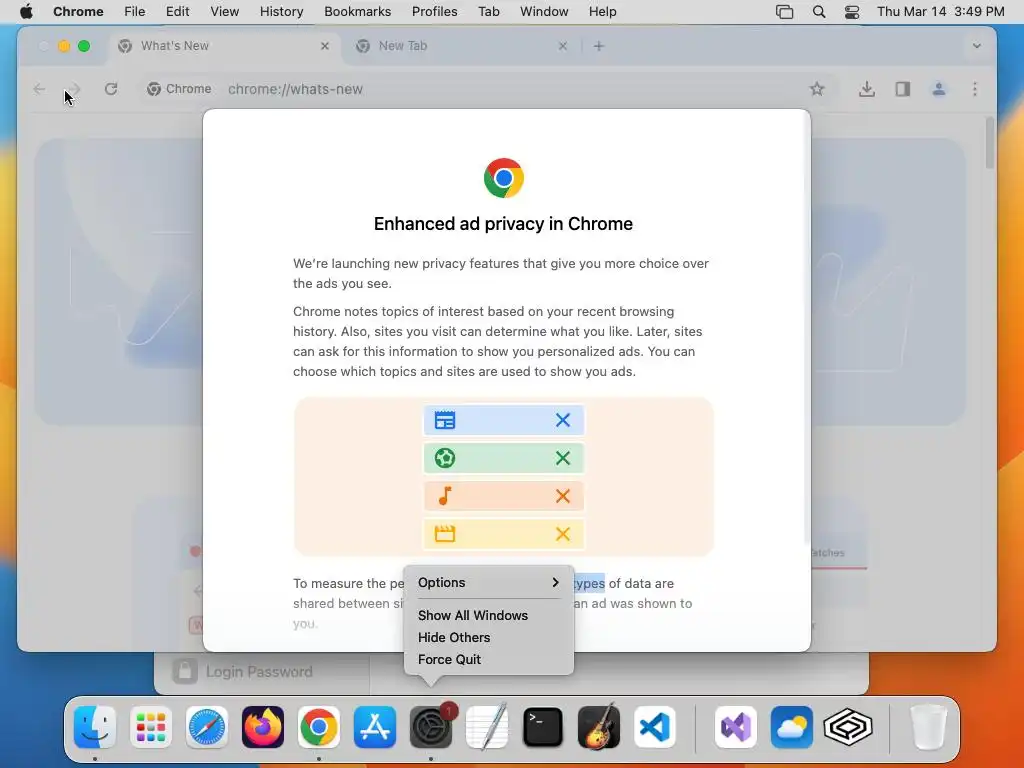
Task: Bookmark this page with the star icon
Action: pyautogui.click(x=816, y=89)
